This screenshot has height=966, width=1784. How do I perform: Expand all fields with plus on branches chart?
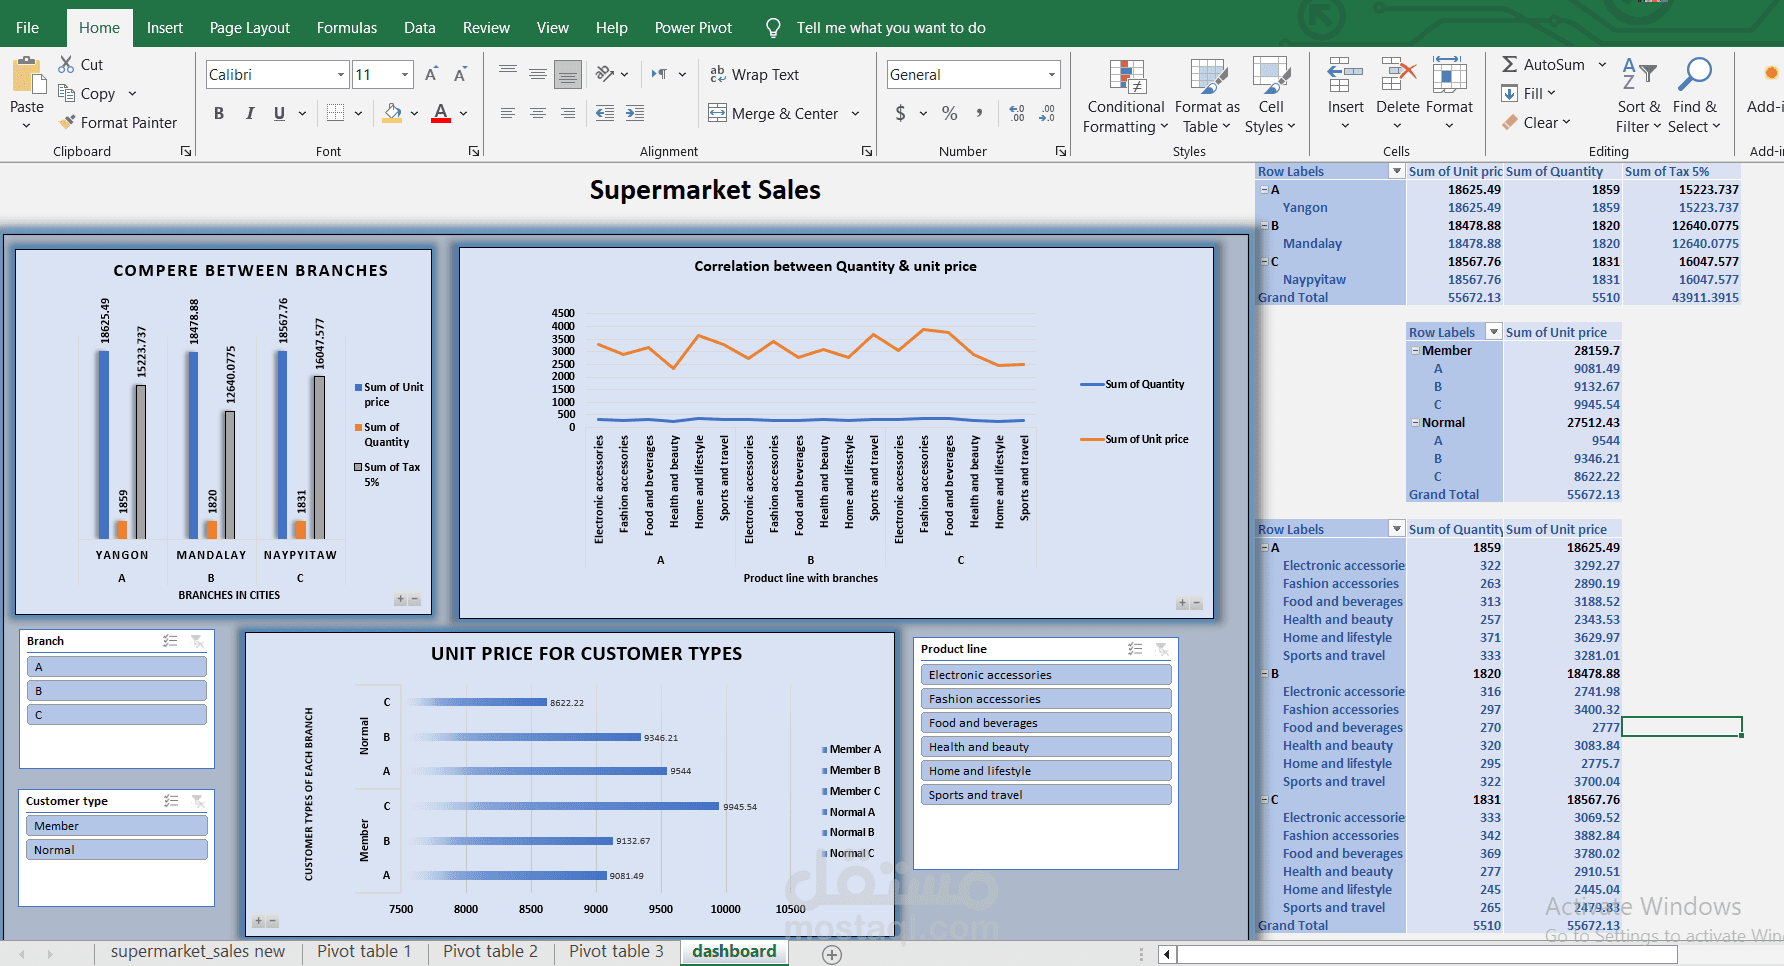point(400,600)
